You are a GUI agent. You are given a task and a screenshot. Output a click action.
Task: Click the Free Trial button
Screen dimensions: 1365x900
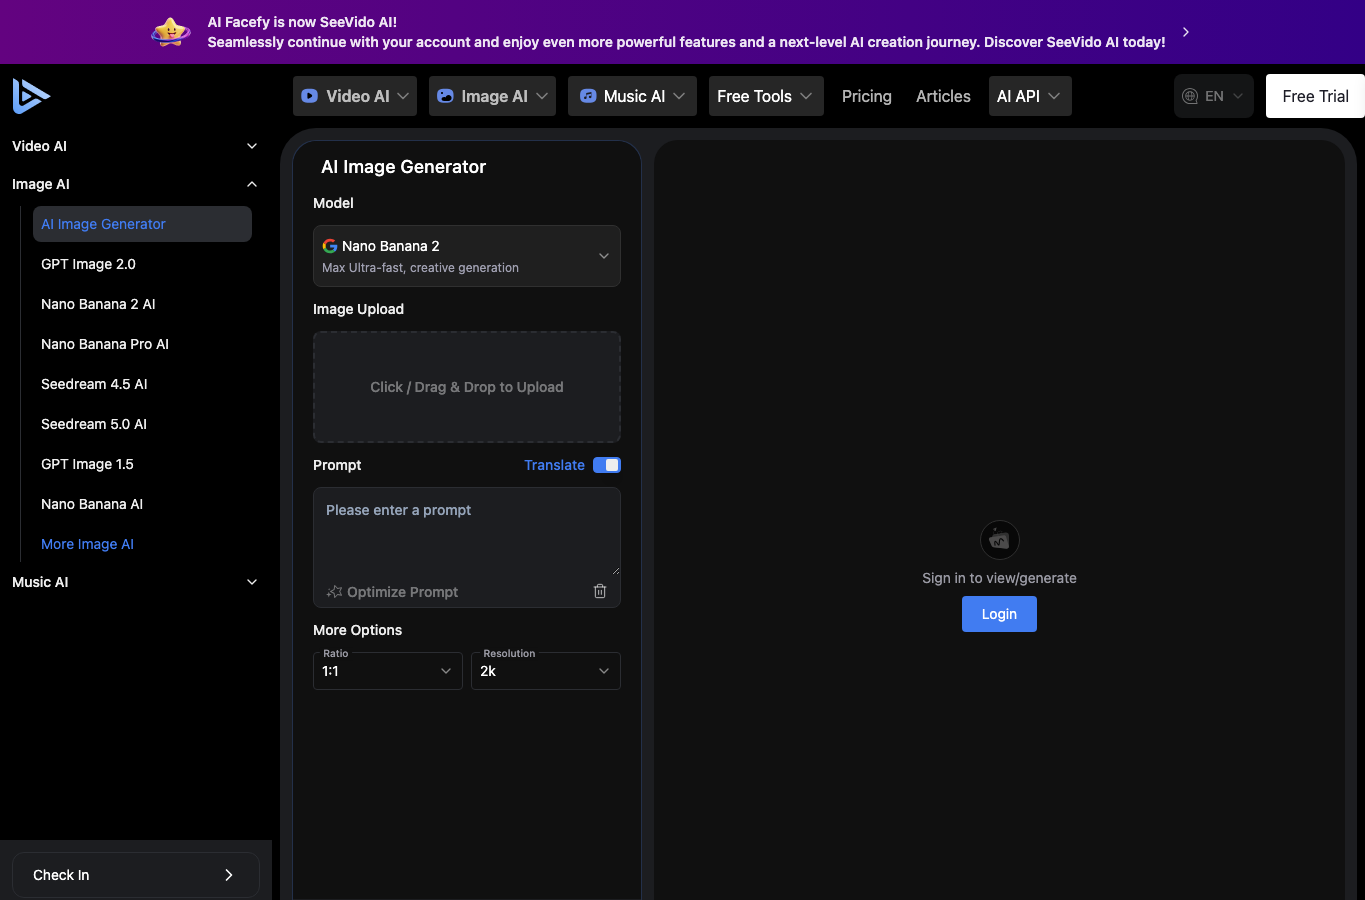click(x=1315, y=96)
